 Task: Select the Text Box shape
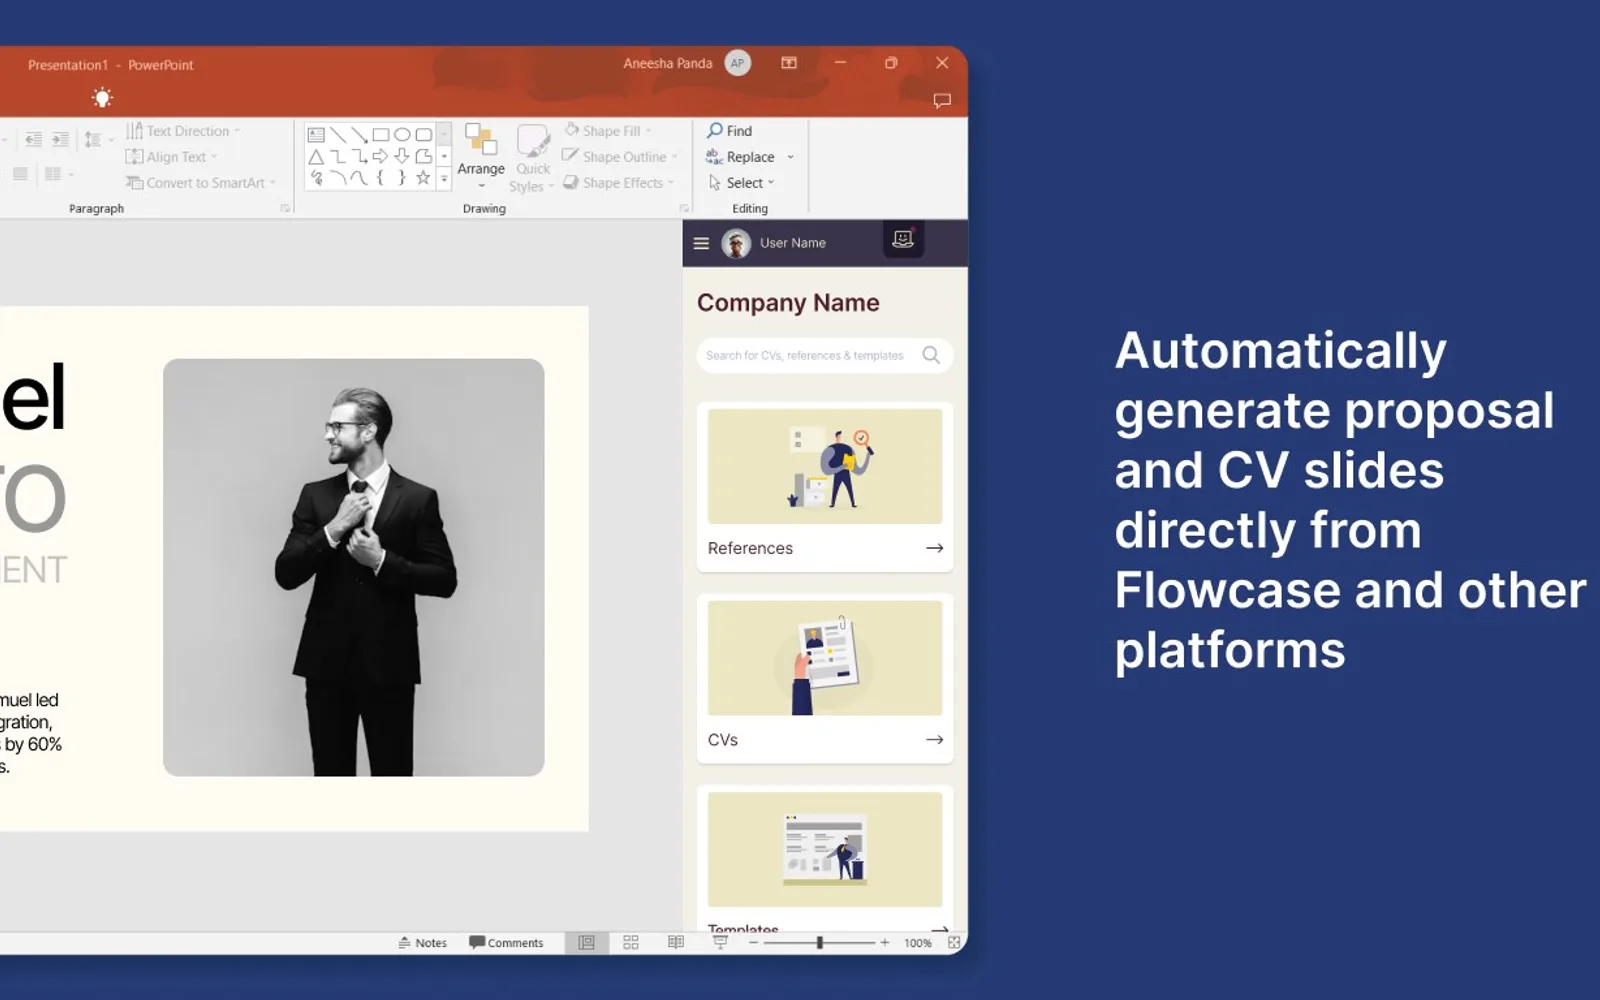[316, 135]
